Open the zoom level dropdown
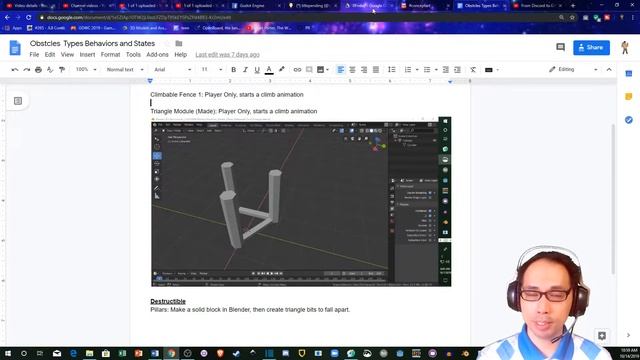The image size is (640, 360). point(86,70)
